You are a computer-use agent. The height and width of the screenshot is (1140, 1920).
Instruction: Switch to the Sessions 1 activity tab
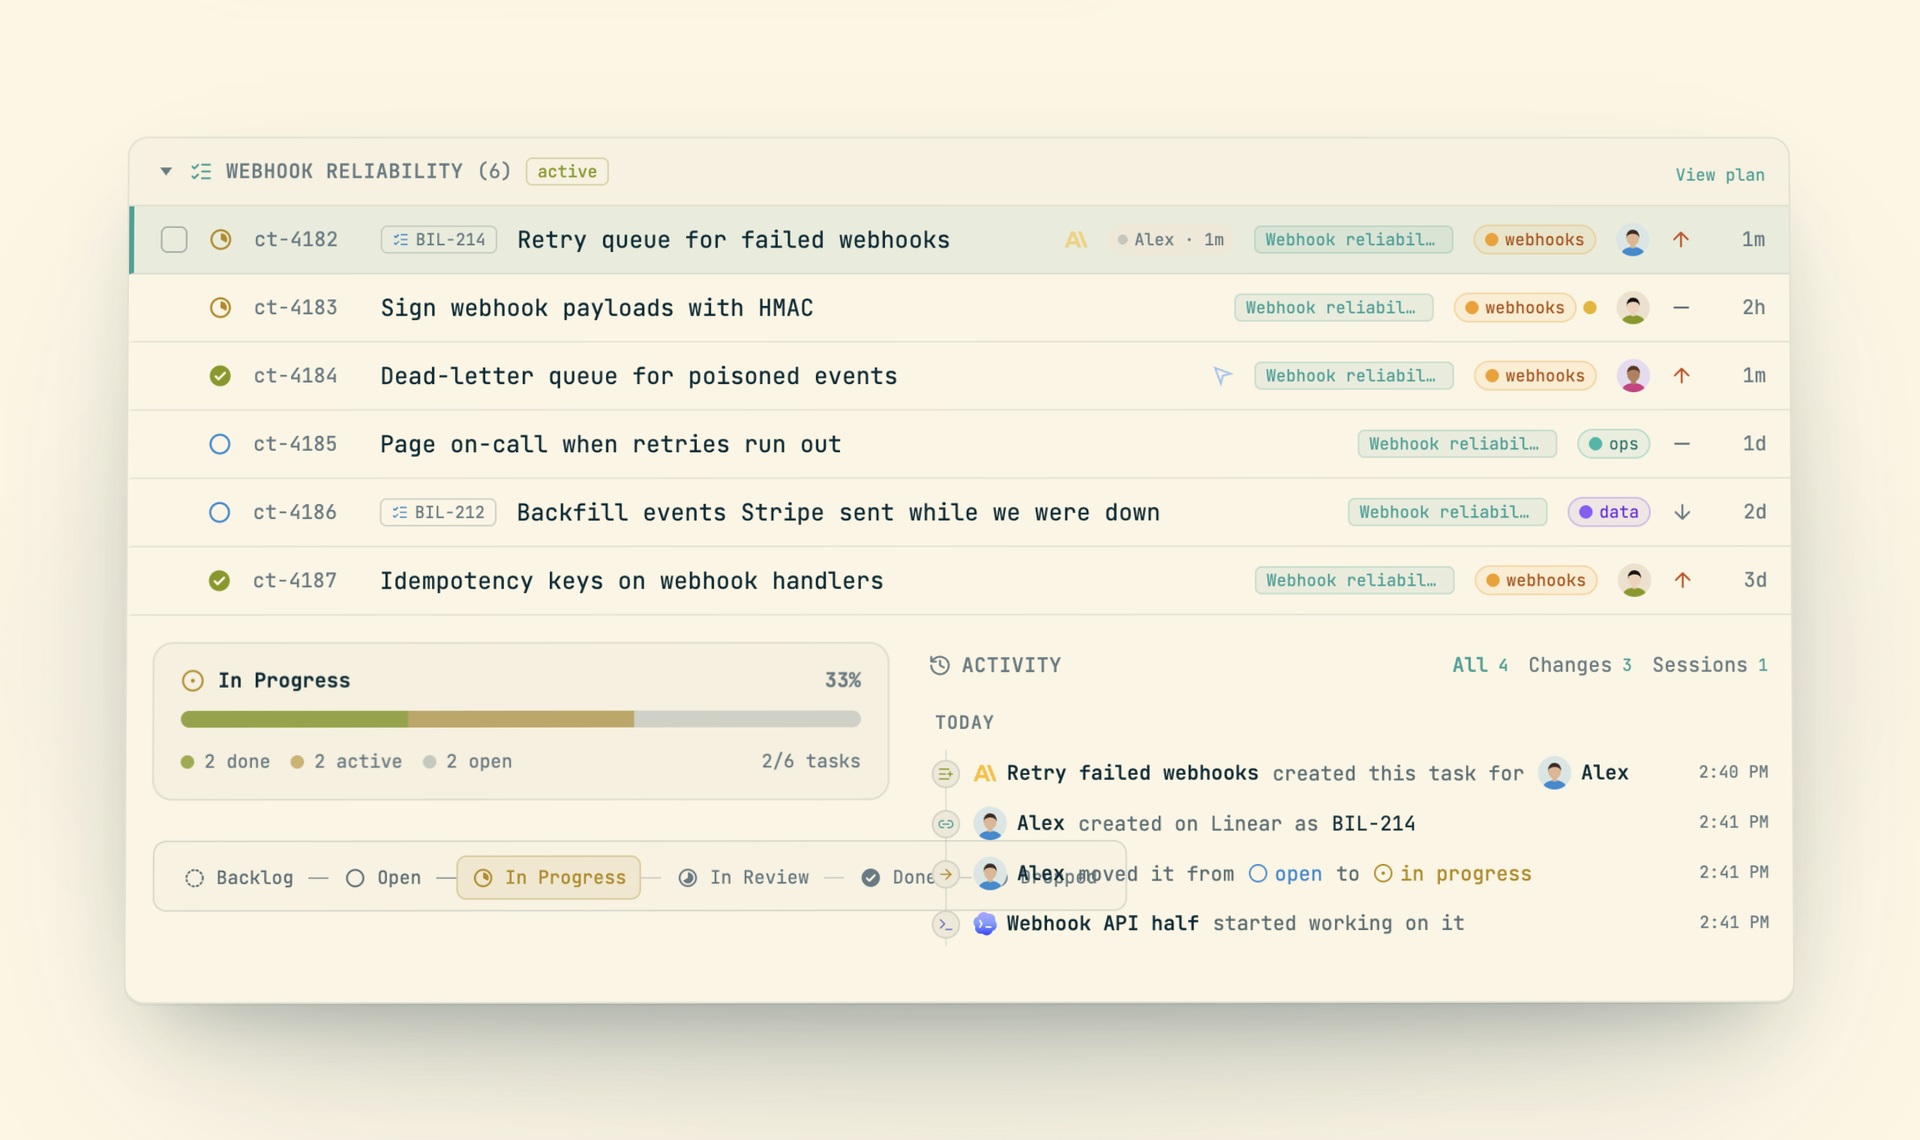pyautogui.click(x=1710, y=665)
